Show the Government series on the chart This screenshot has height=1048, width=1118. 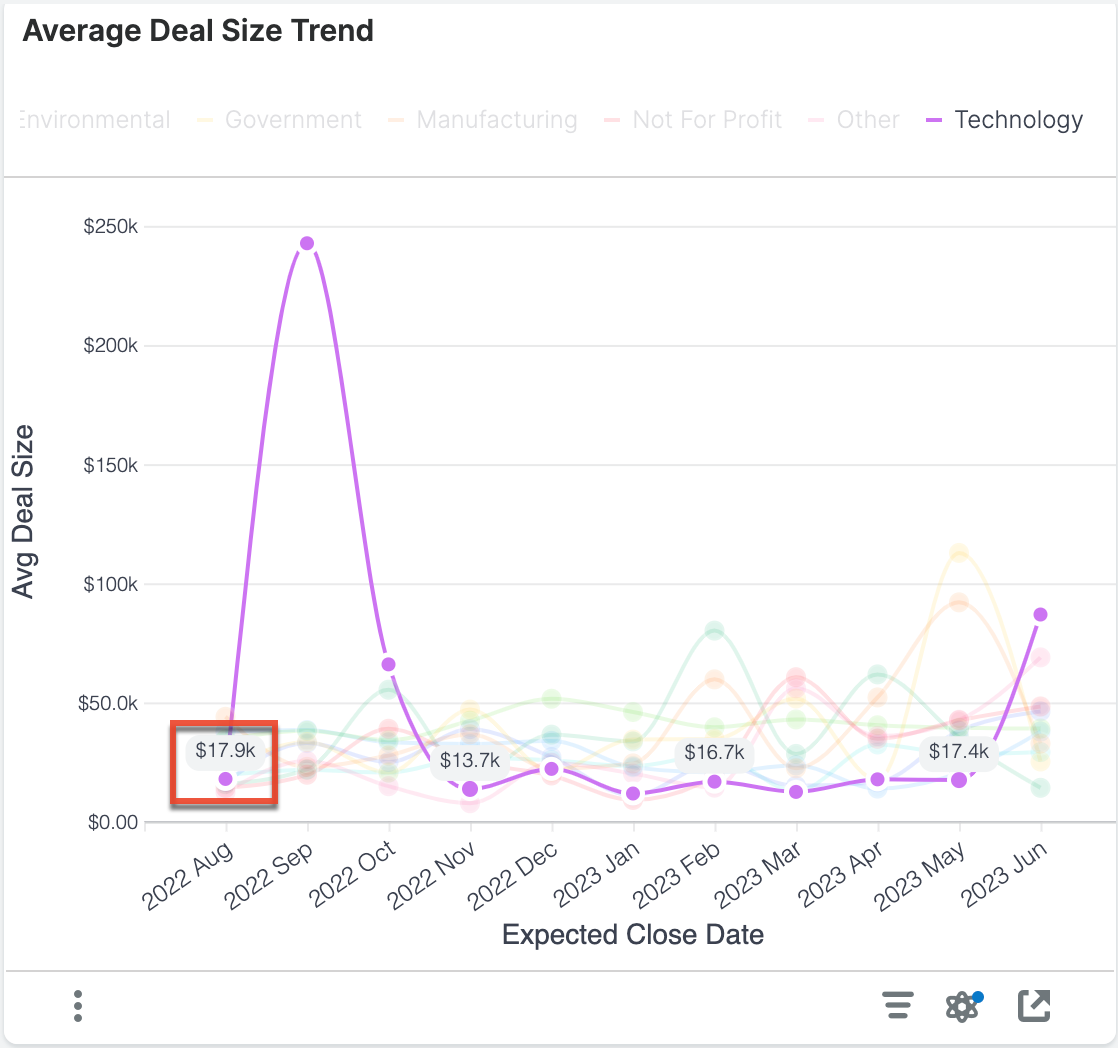point(293,119)
